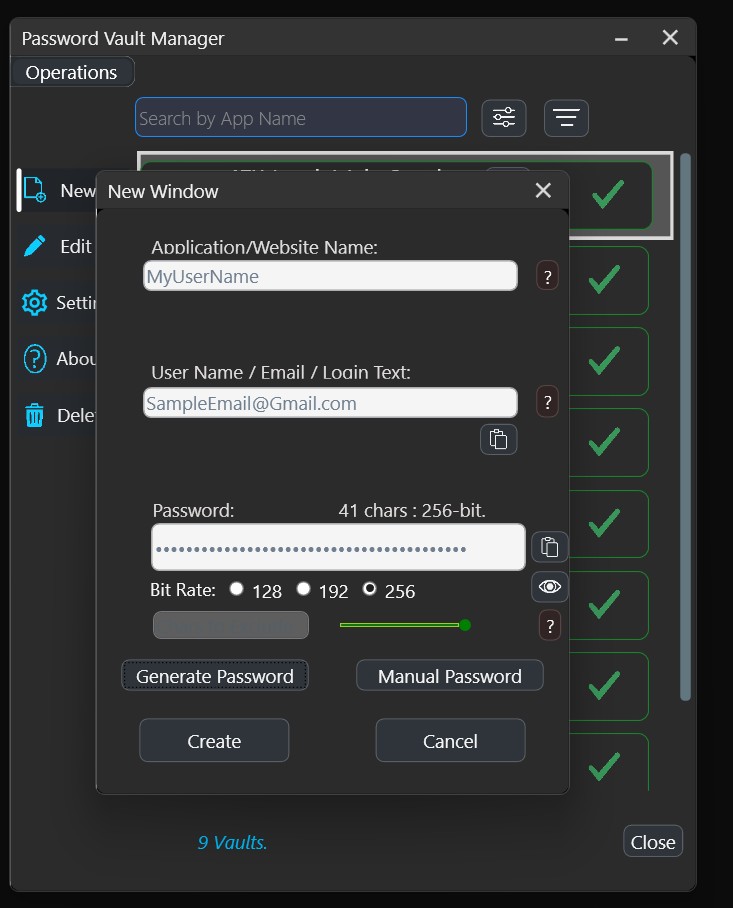Click the Generate Password button
733x908 pixels.
coord(215,676)
